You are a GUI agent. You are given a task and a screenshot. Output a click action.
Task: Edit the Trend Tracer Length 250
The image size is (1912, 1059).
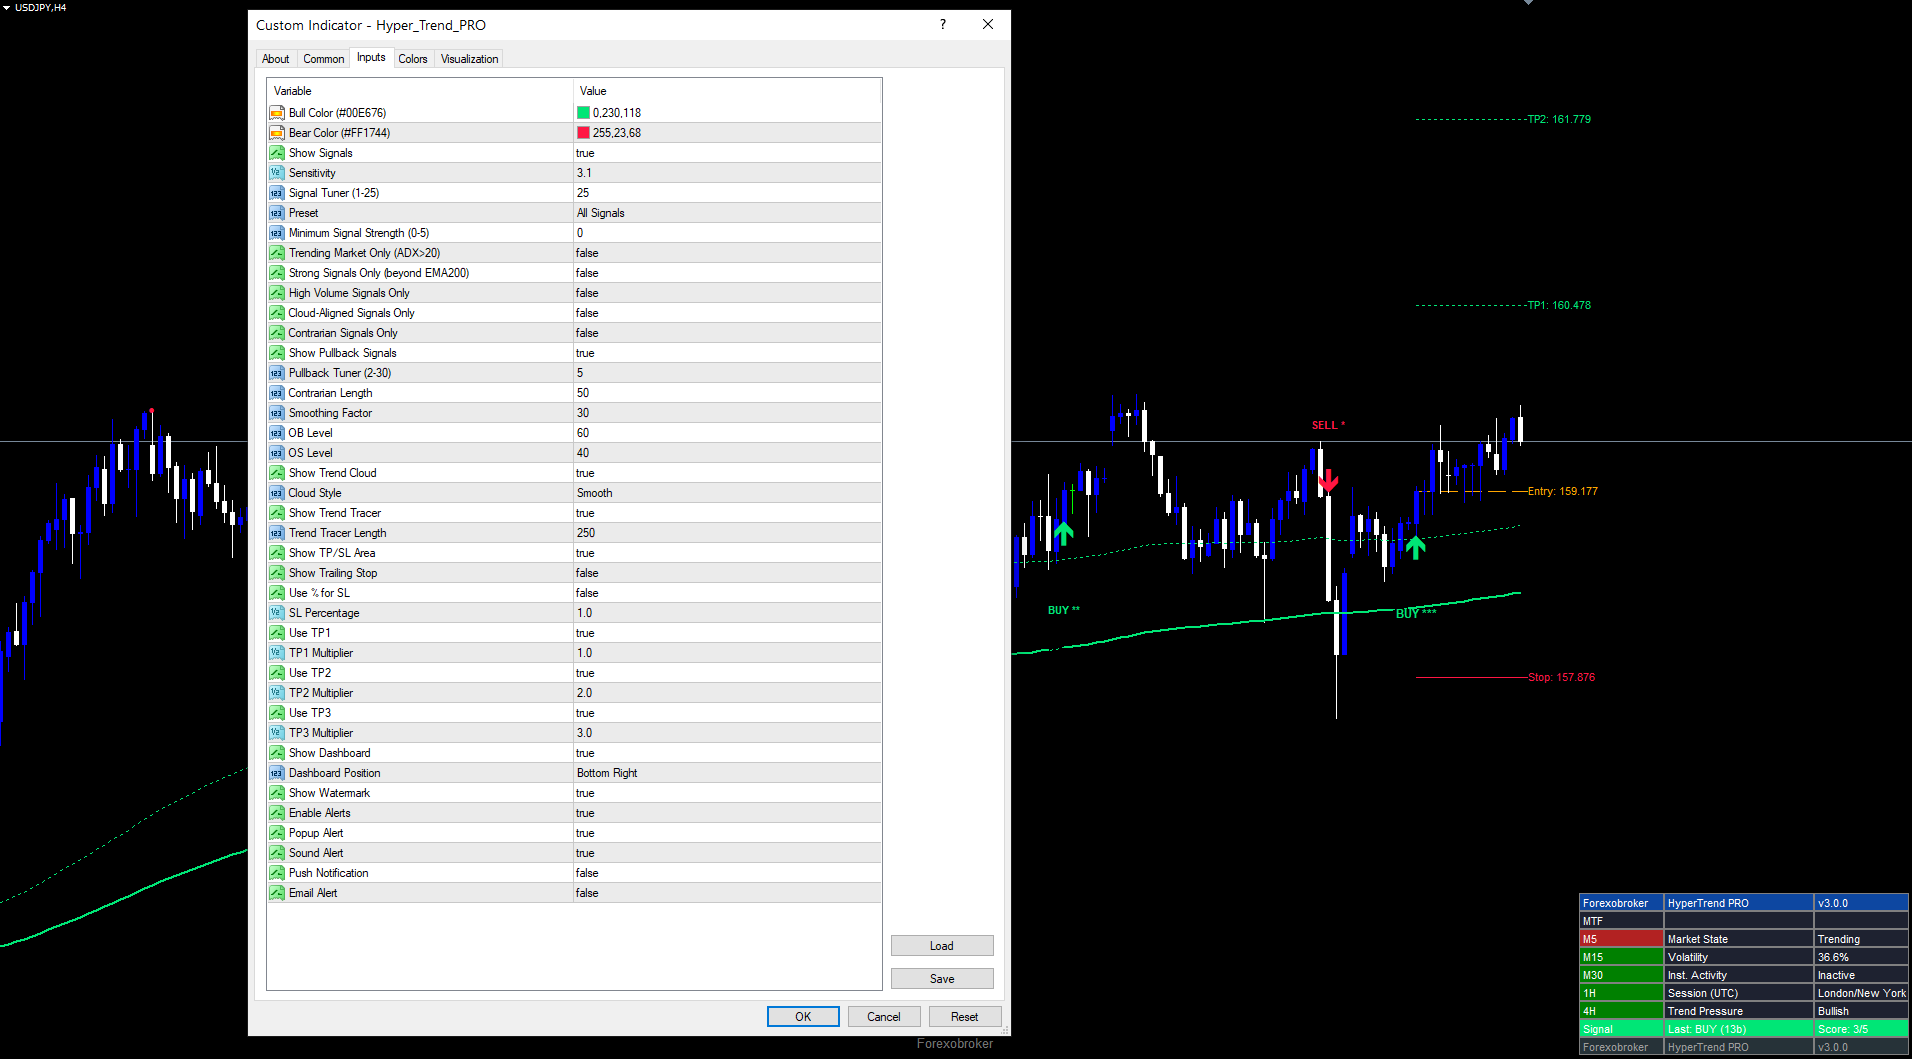click(727, 533)
